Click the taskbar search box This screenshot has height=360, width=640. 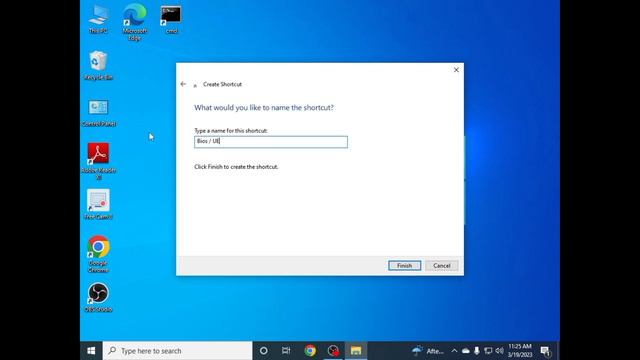point(178,351)
